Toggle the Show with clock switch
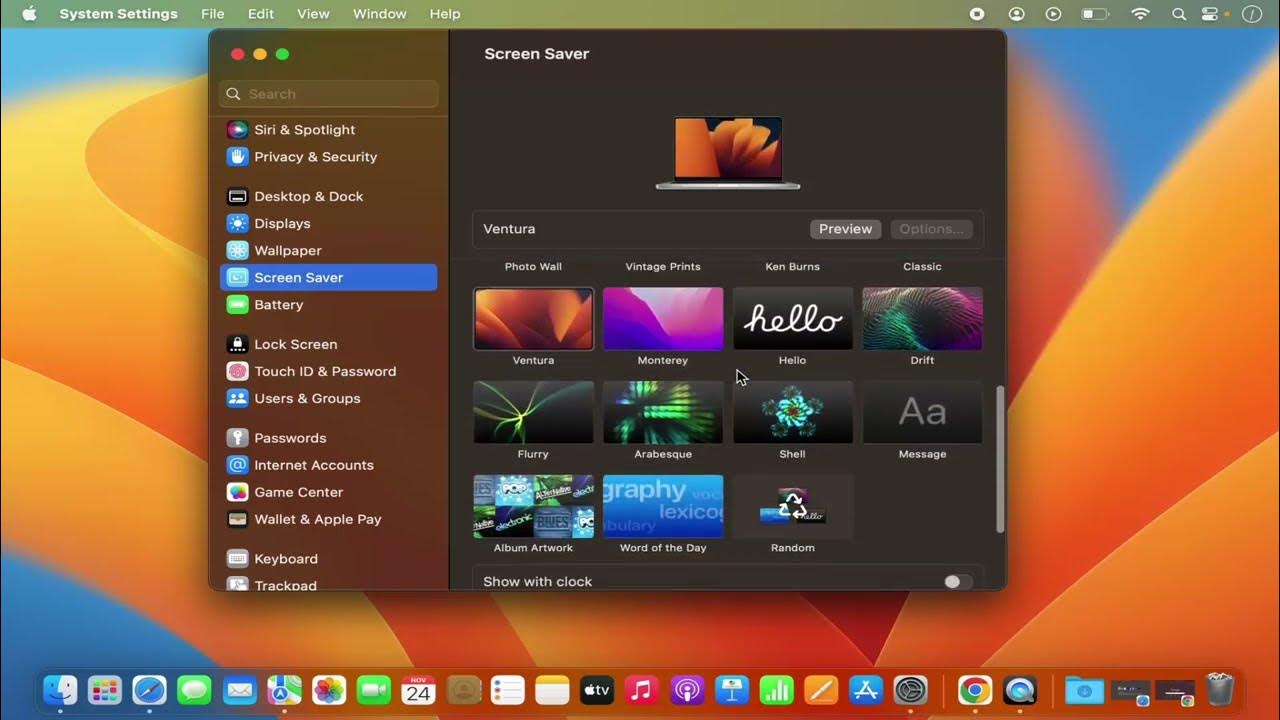 (x=957, y=582)
